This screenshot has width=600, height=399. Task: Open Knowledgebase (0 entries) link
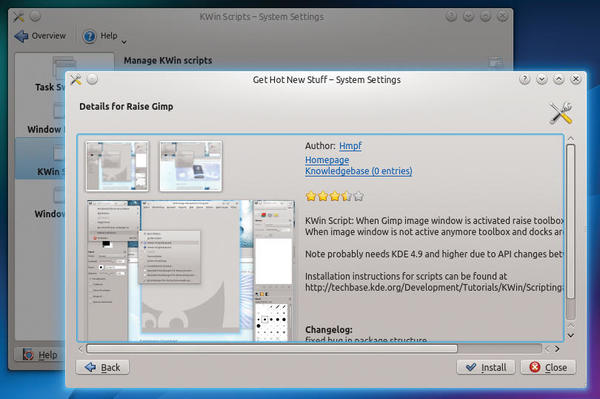tap(359, 171)
